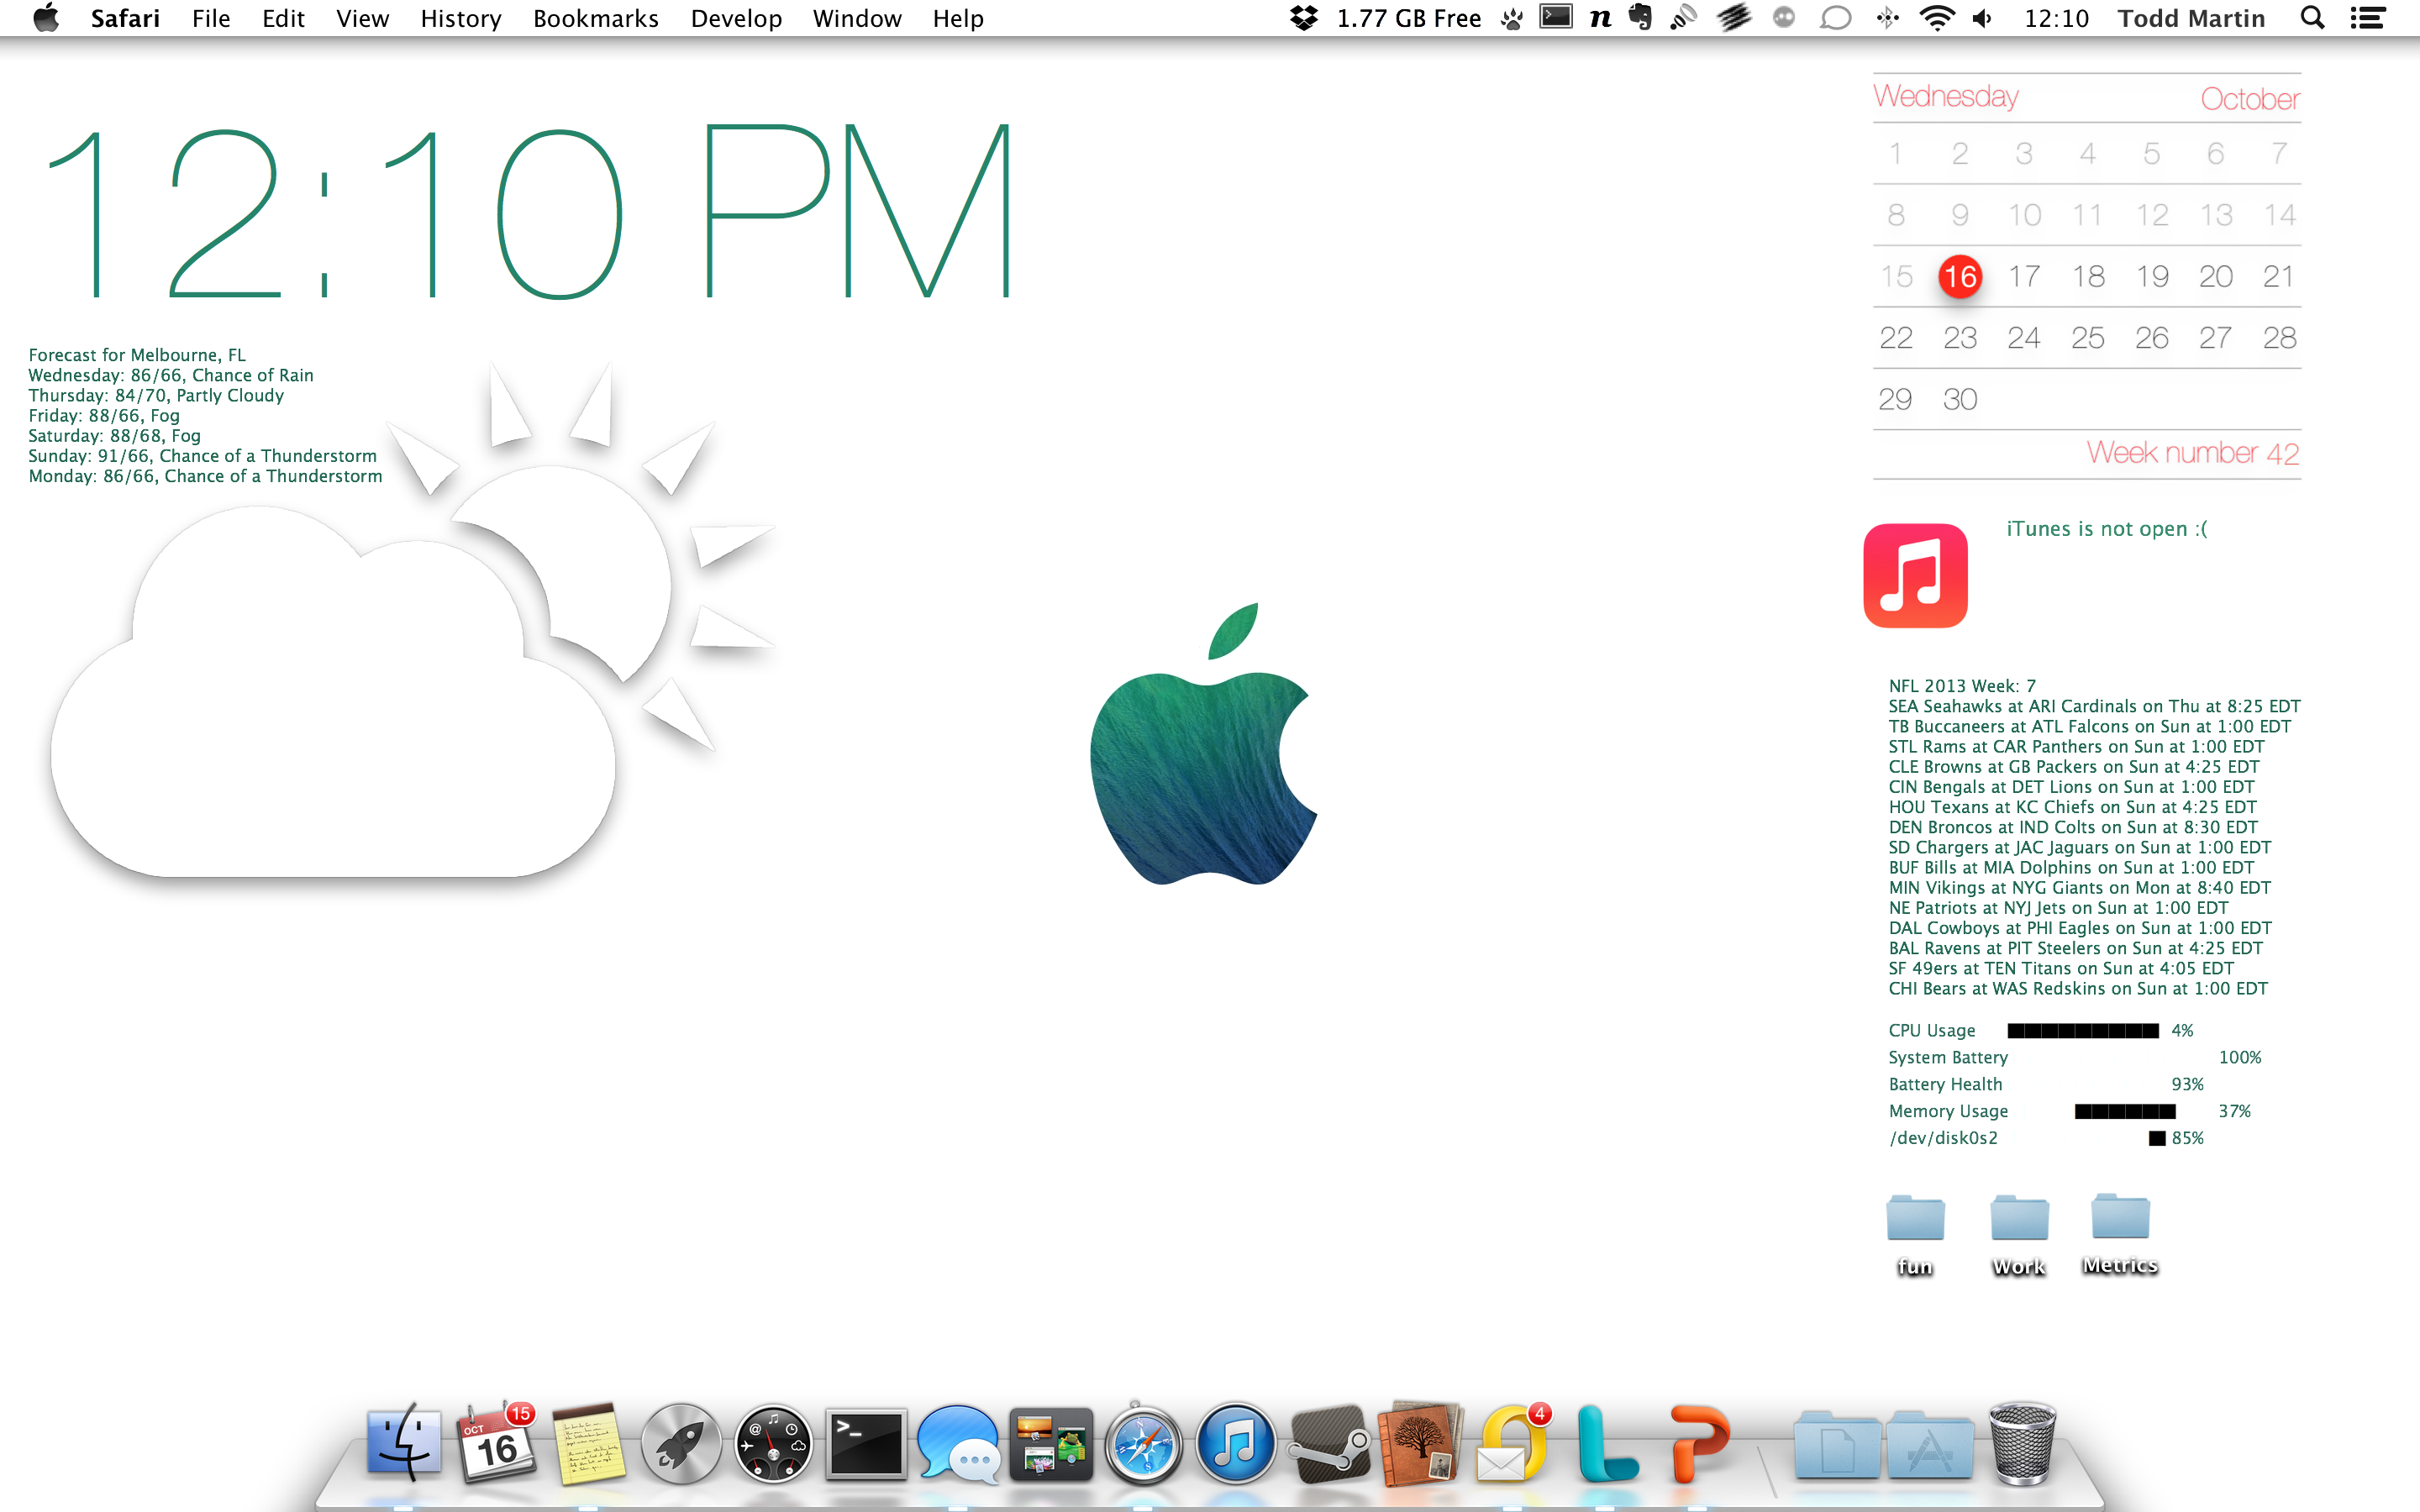
Task: Open Safari compass icon in Dock
Action: [x=1143, y=1443]
